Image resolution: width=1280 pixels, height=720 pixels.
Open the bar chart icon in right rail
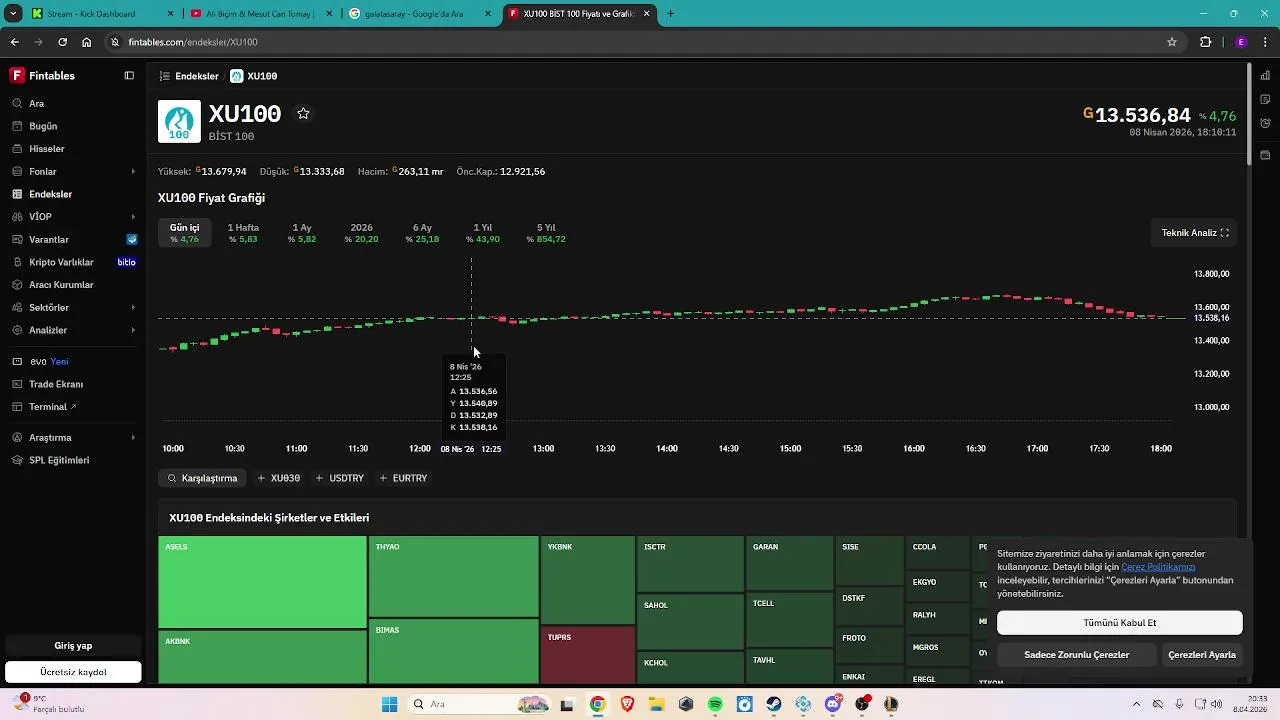[1265, 76]
